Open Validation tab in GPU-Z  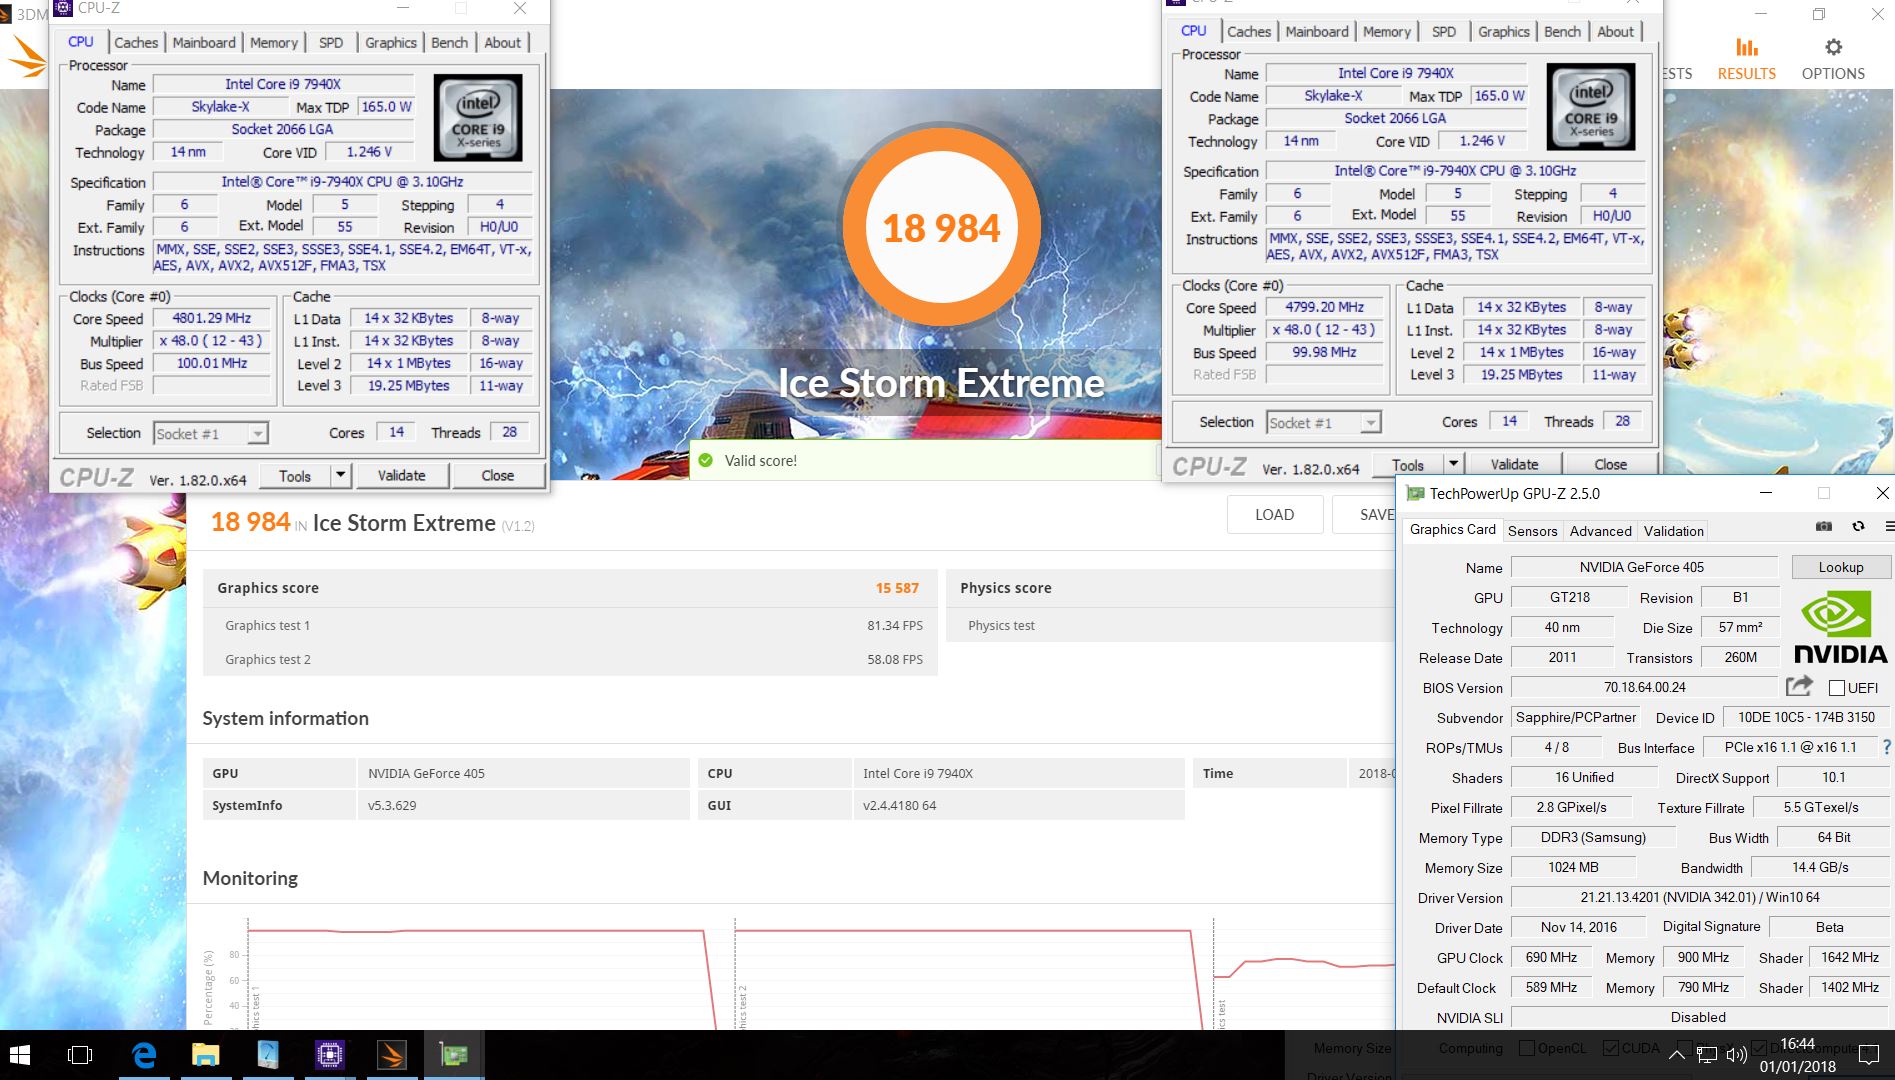click(1674, 531)
